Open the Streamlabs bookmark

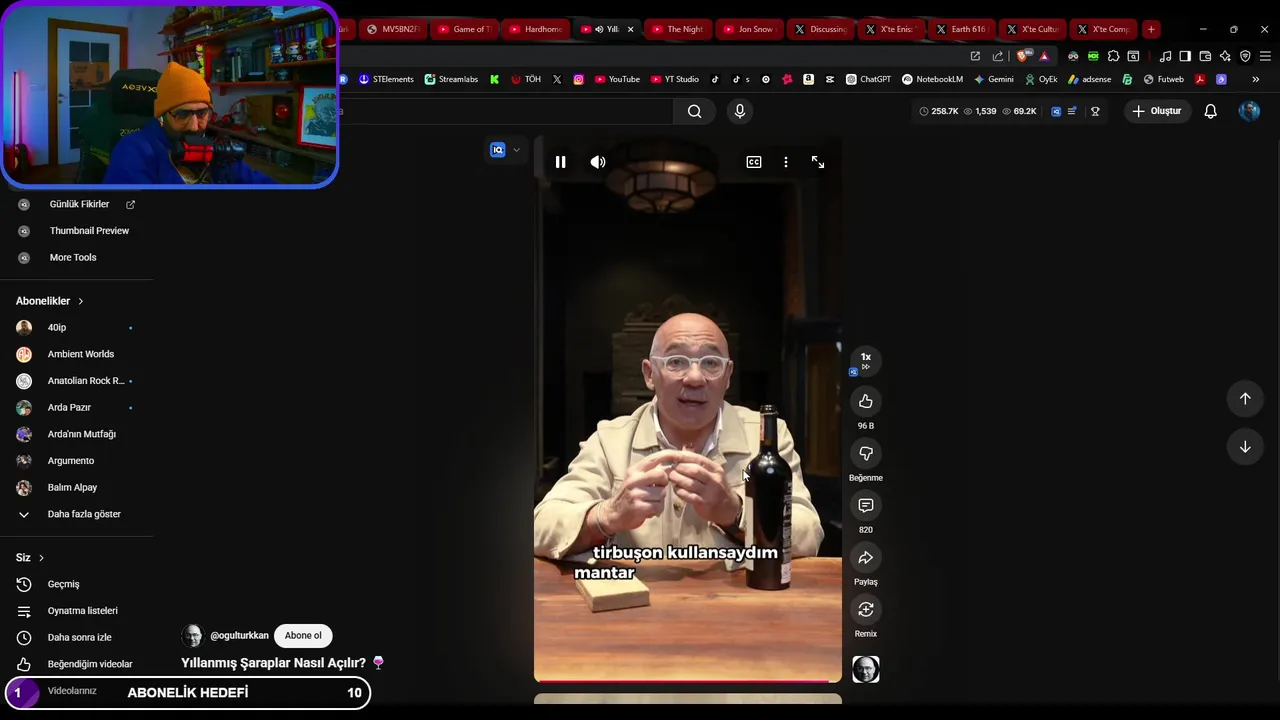[452, 79]
